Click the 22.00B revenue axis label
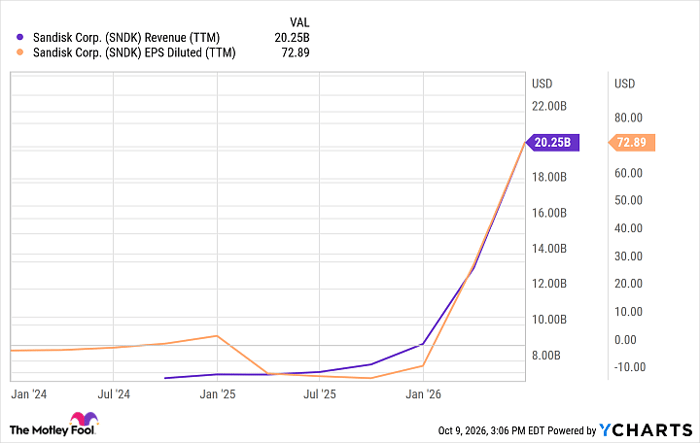This screenshot has width=700, height=443. (x=549, y=106)
